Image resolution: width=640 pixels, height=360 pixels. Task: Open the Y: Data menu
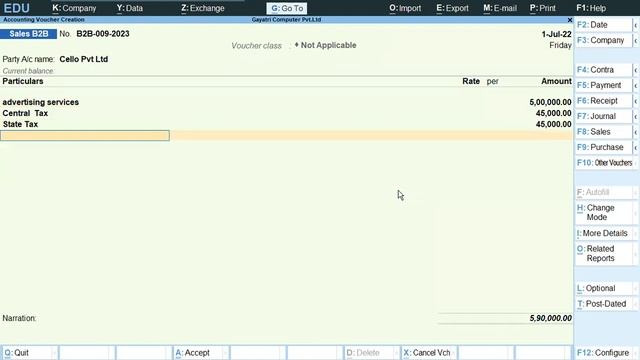[x=129, y=8]
